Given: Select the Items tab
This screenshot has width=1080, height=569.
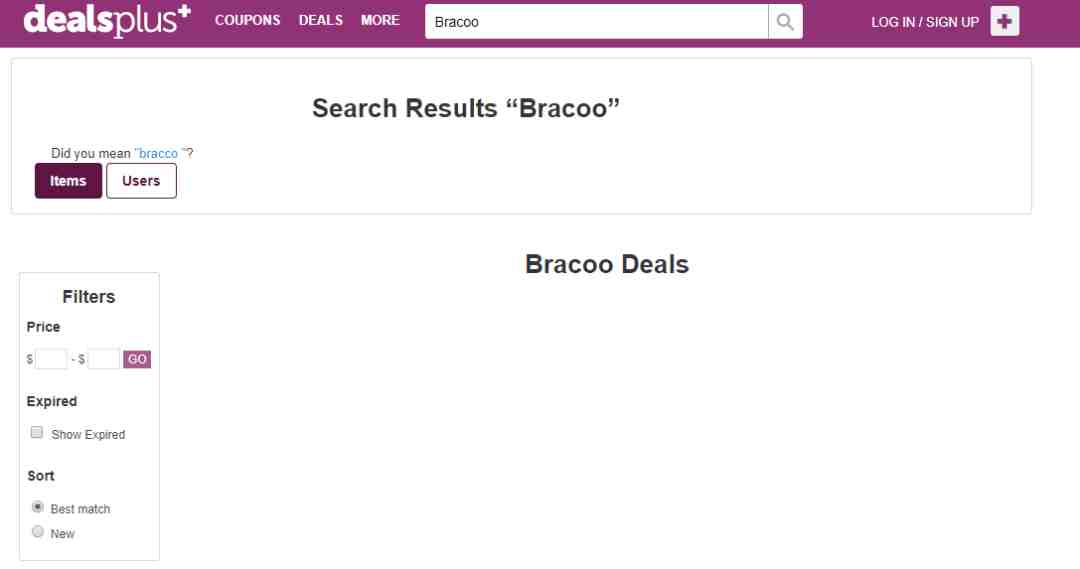Looking at the screenshot, I should coord(68,181).
